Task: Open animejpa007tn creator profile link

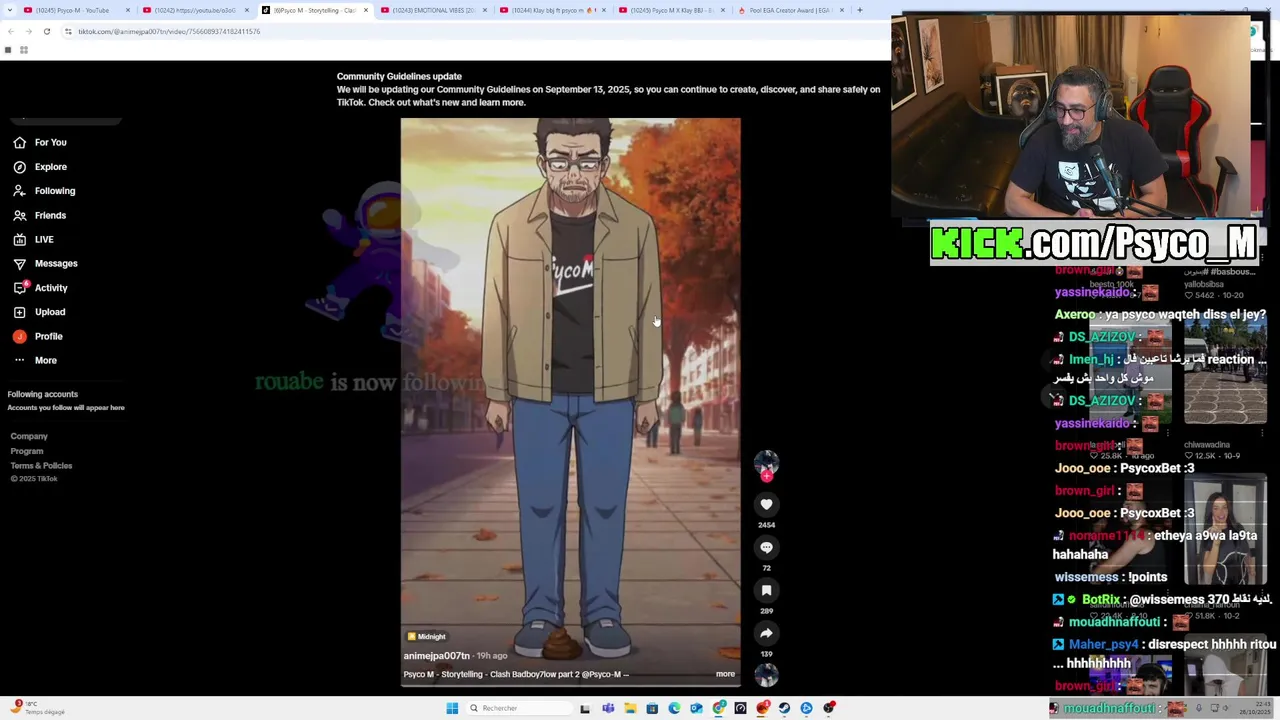Action: point(436,656)
